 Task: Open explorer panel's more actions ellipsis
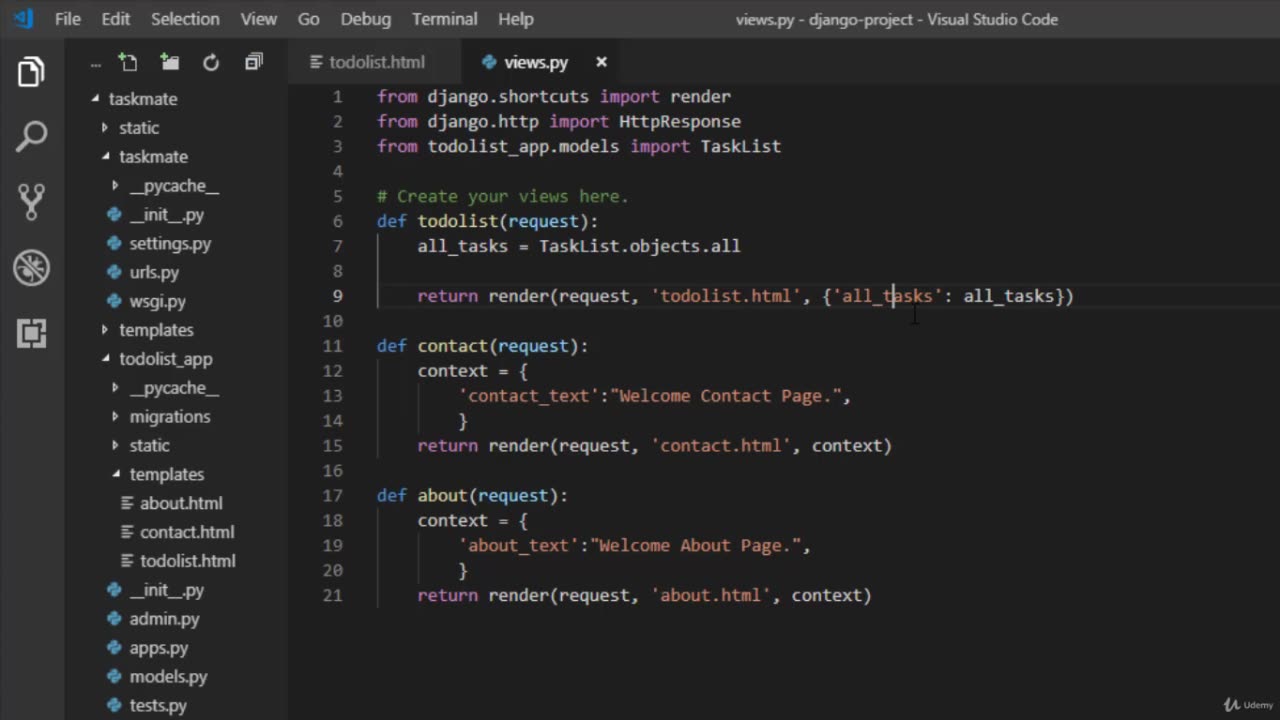pyautogui.click(x=95, y=63)
